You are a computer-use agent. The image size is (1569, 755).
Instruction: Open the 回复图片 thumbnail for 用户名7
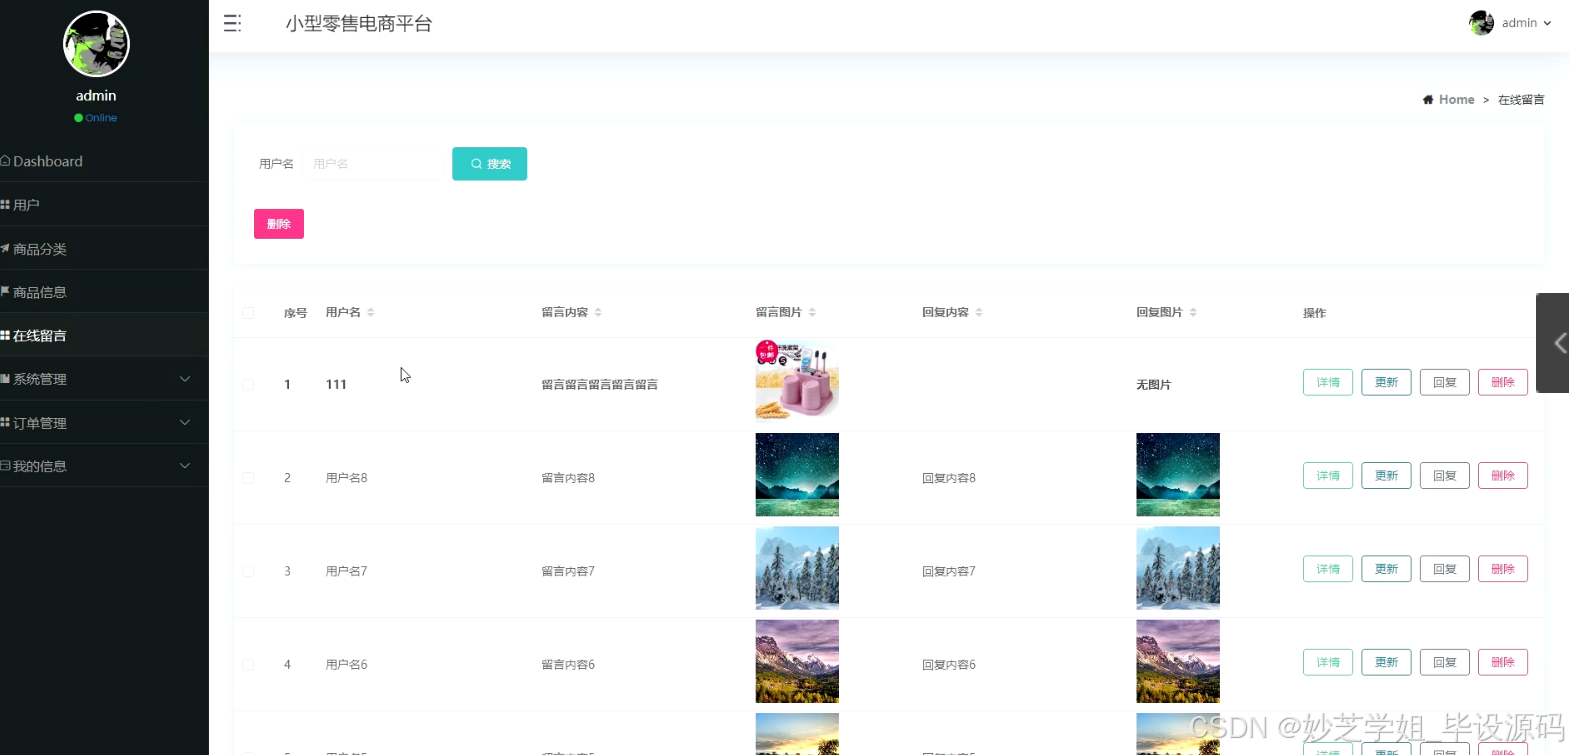pyautogui.click(x=1178, y=568)
